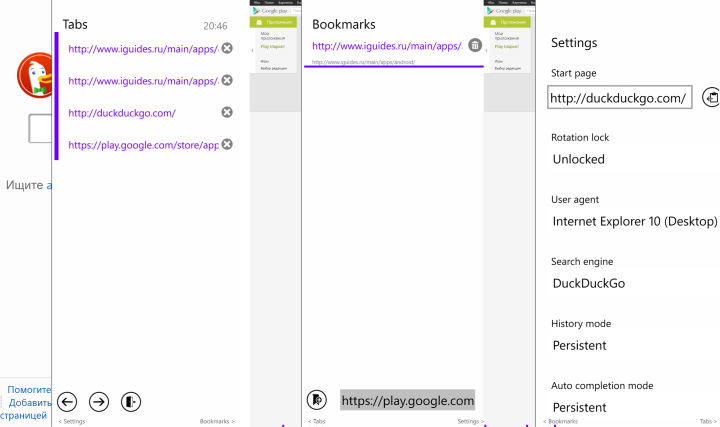
Task: Click the DuckDuckGo search box on the page
Action: pos(40,129)
